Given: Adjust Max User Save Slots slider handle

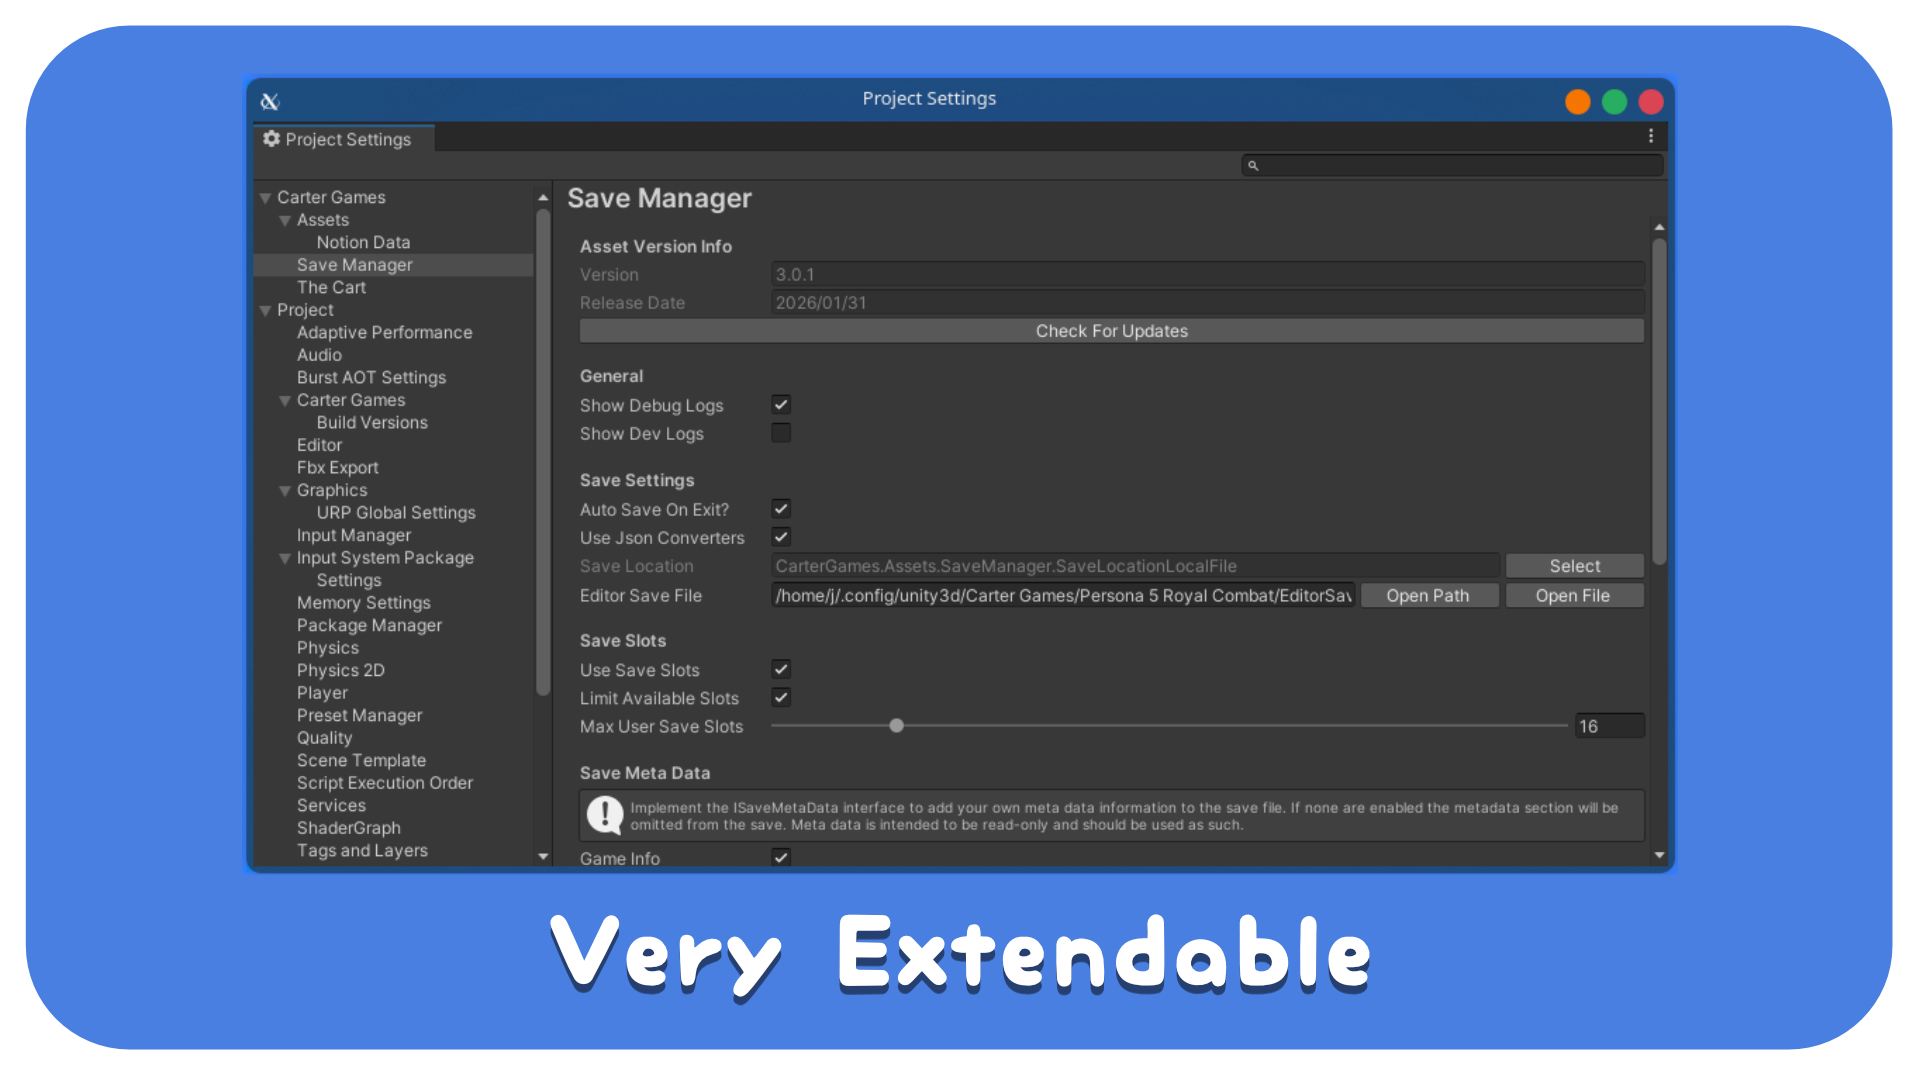Looking at the screenshot, I should [x=897, y=726].
